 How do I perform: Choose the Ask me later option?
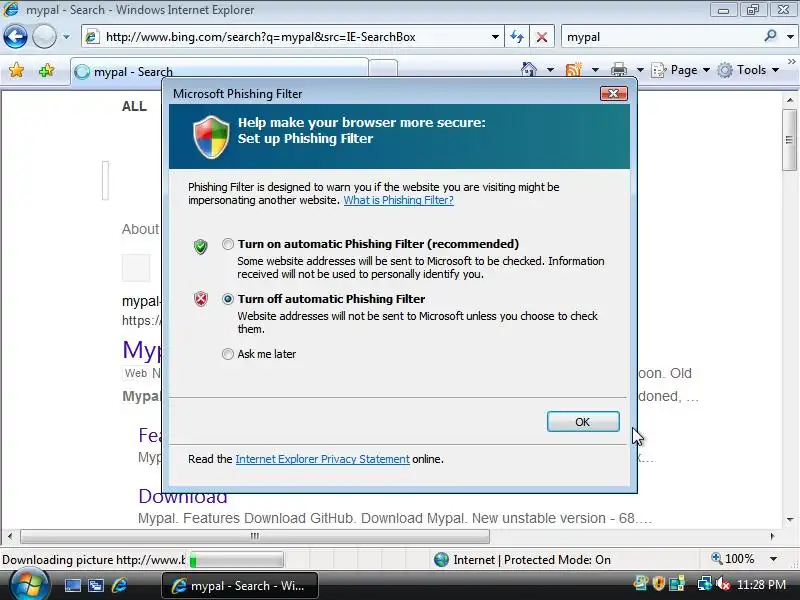228,354
